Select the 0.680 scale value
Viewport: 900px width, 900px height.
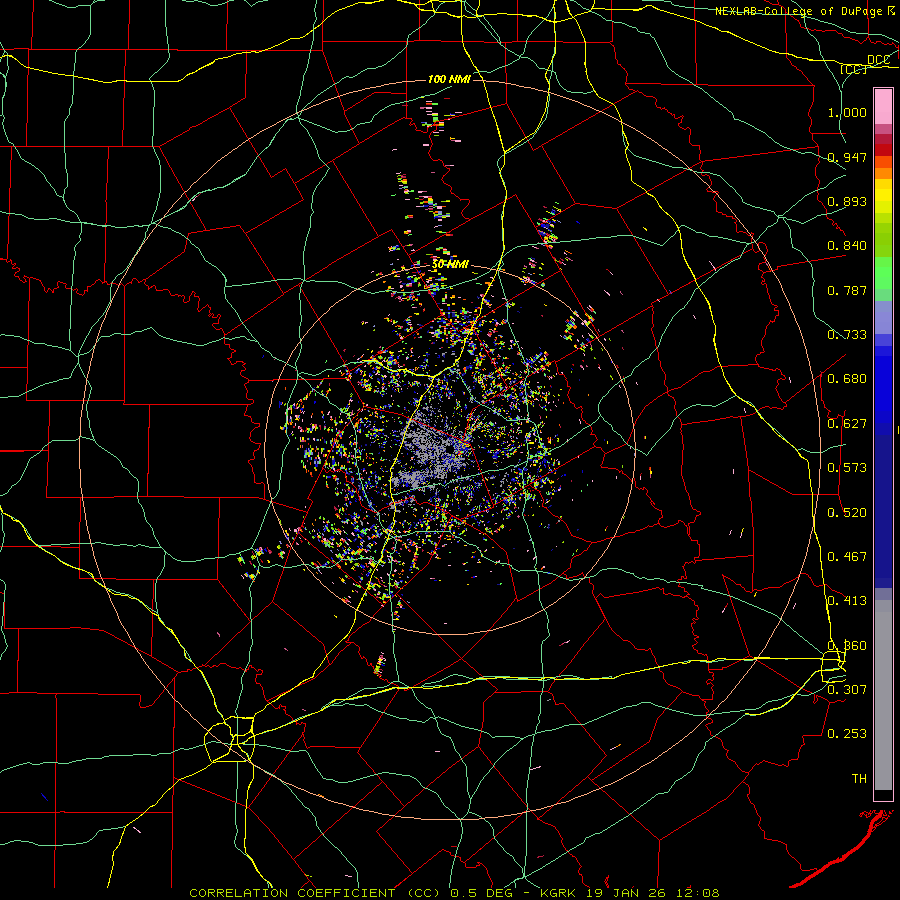tap(847, 379)
